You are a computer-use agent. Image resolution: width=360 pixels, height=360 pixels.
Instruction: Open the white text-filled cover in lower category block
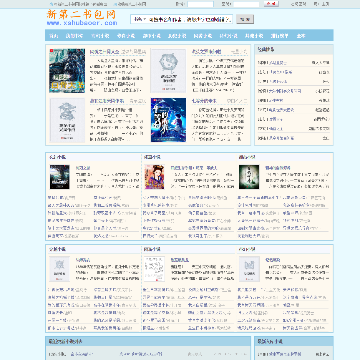[x=154, y=269]
